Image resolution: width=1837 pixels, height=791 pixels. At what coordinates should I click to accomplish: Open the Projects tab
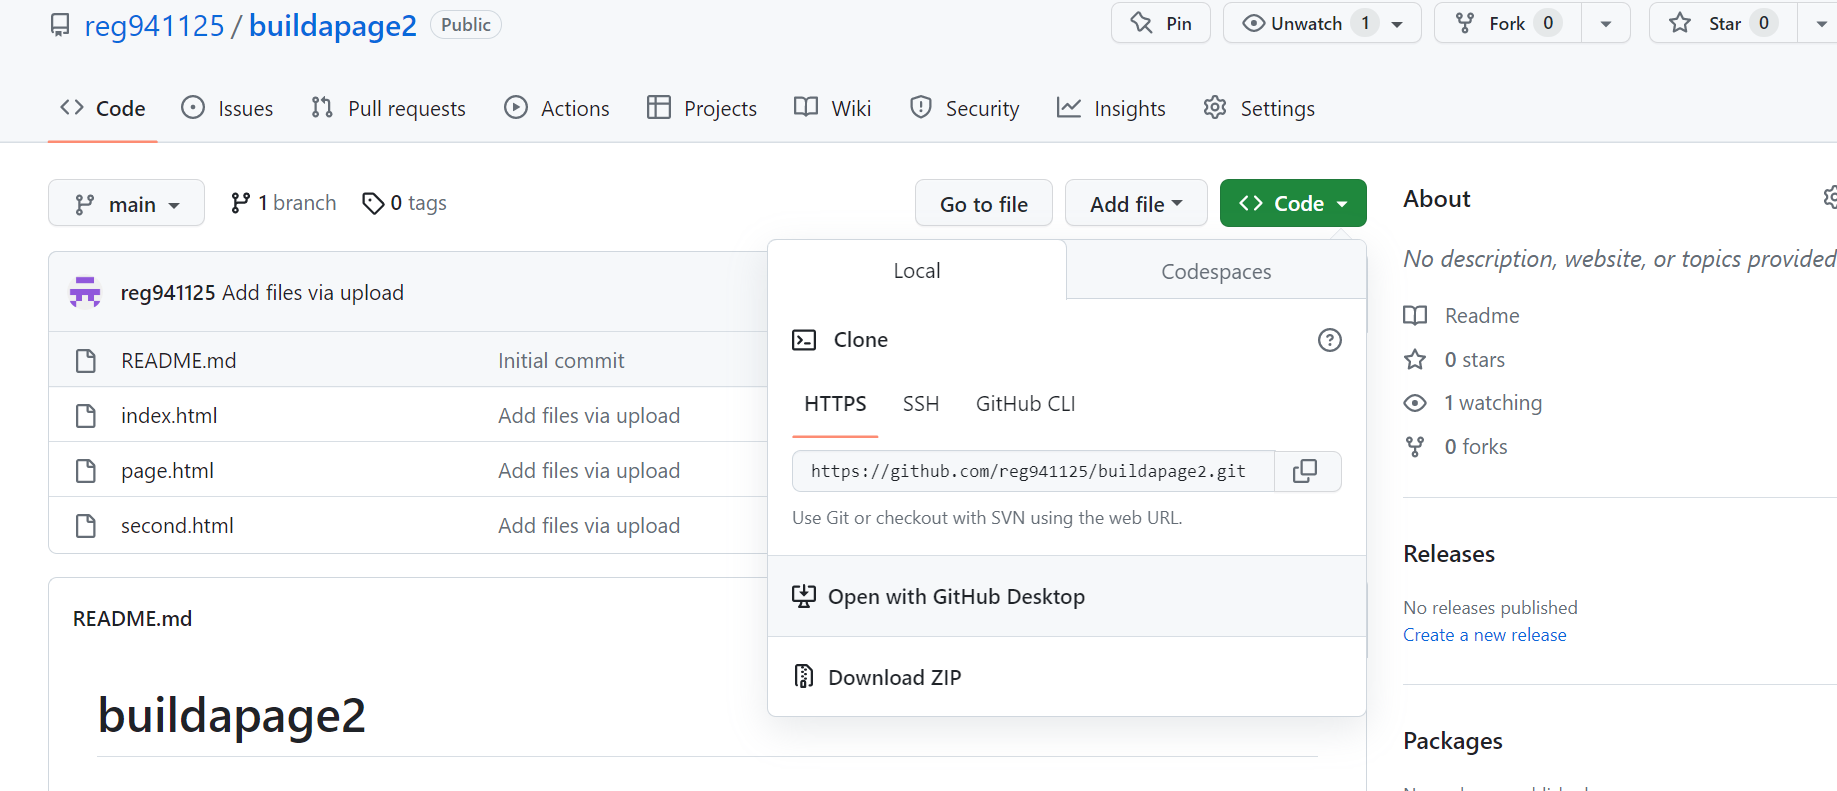(x=702, y=108)
